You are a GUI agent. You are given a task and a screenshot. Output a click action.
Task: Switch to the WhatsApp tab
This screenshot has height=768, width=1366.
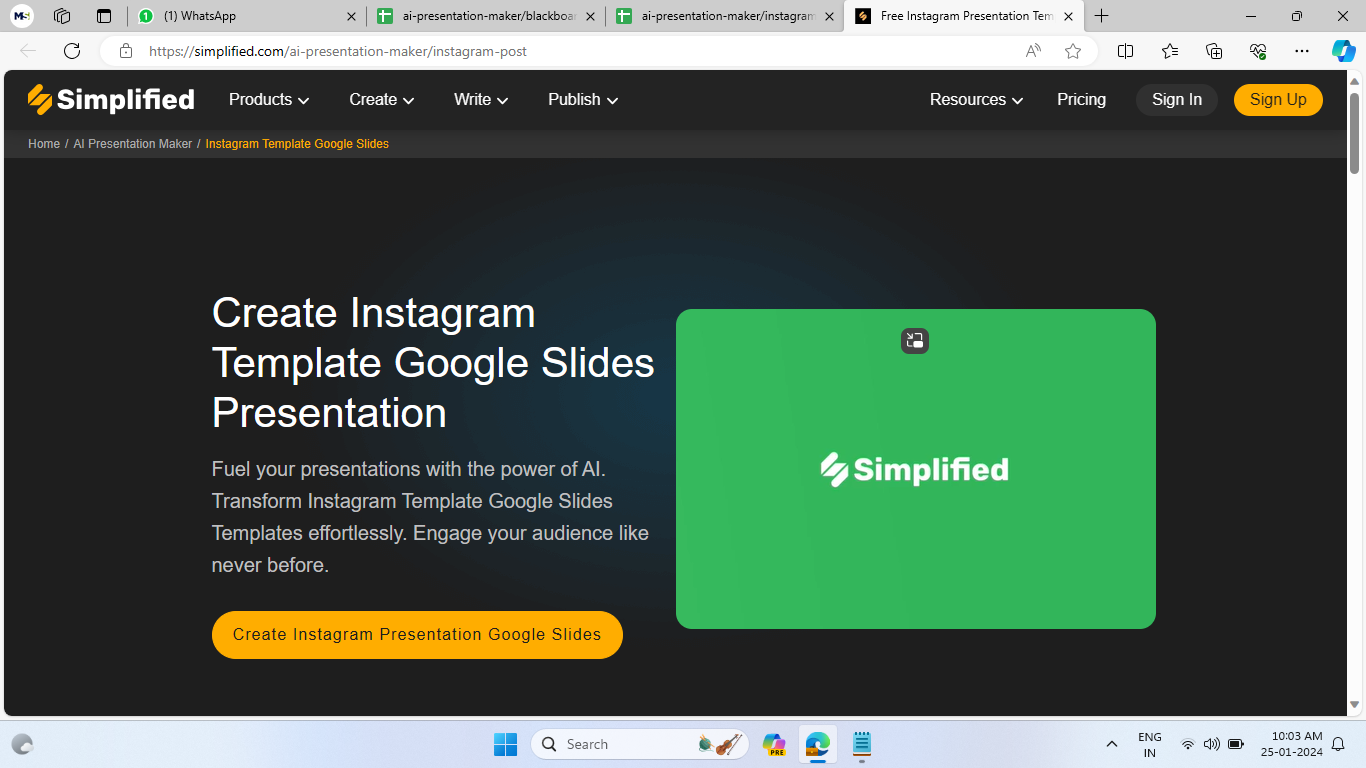pyautogui.click(x=245, y=16)
